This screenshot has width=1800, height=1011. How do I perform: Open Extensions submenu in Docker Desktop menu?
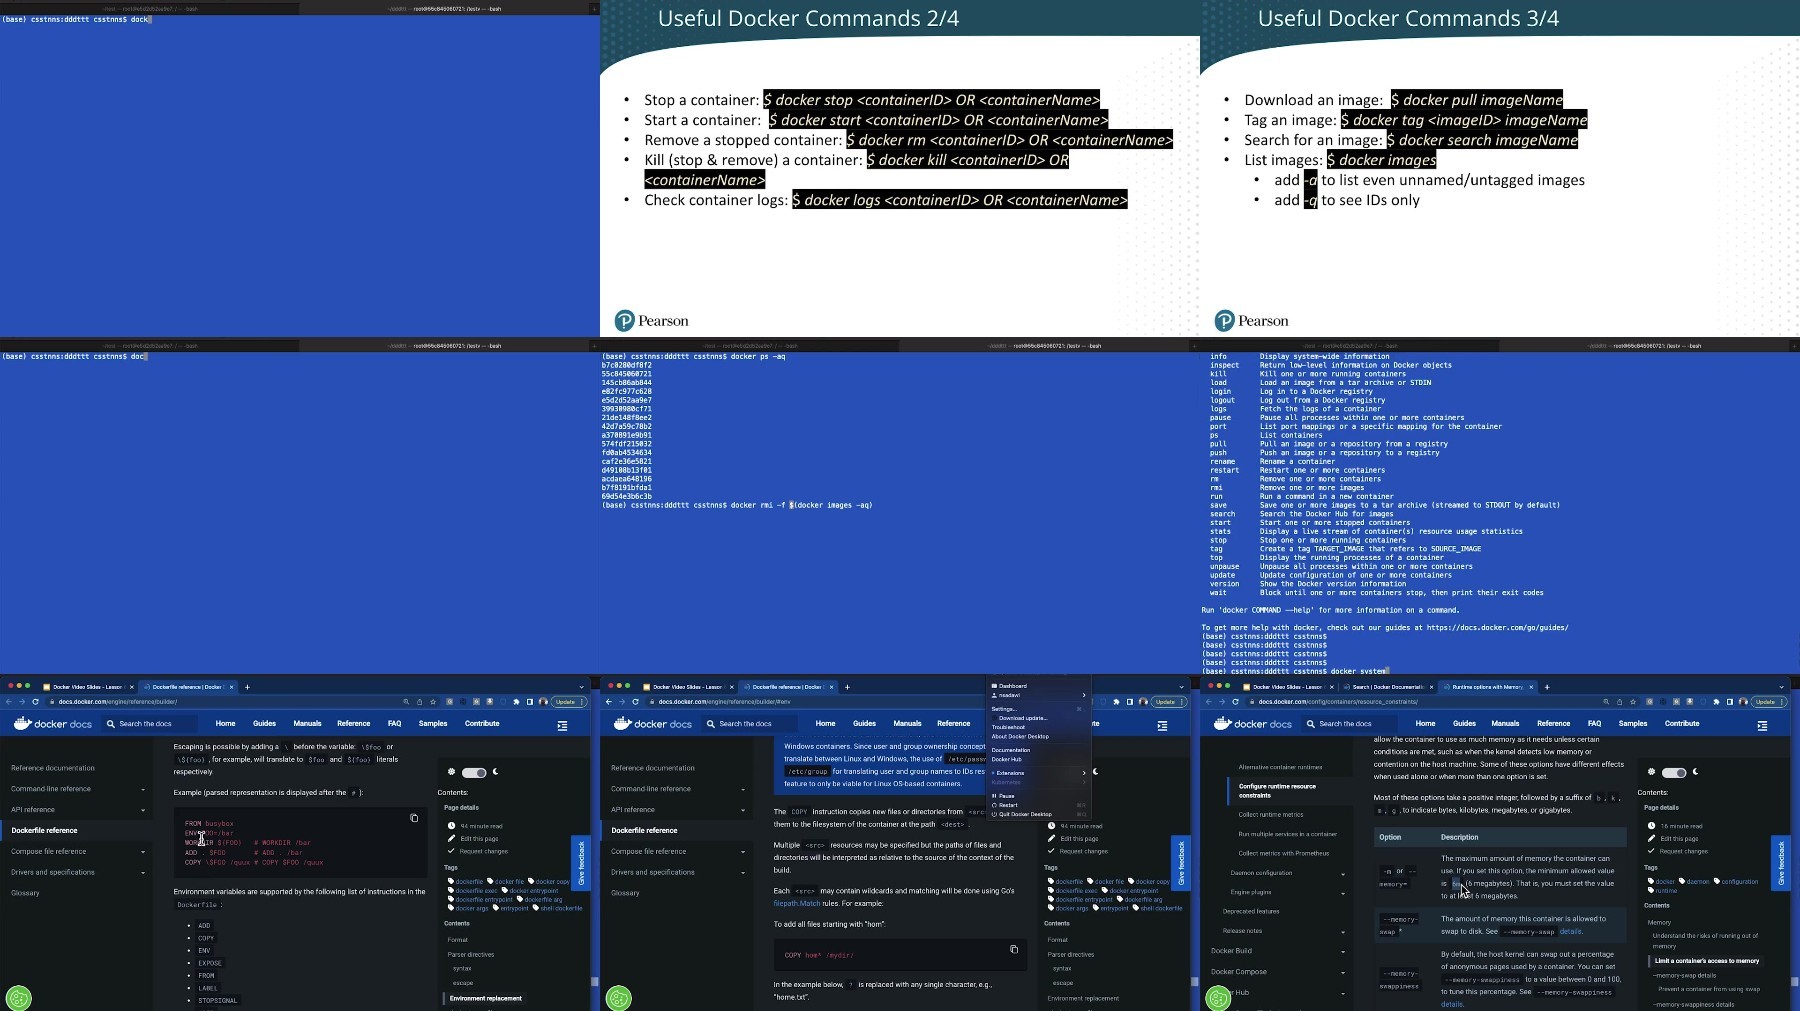(1037, 773)
